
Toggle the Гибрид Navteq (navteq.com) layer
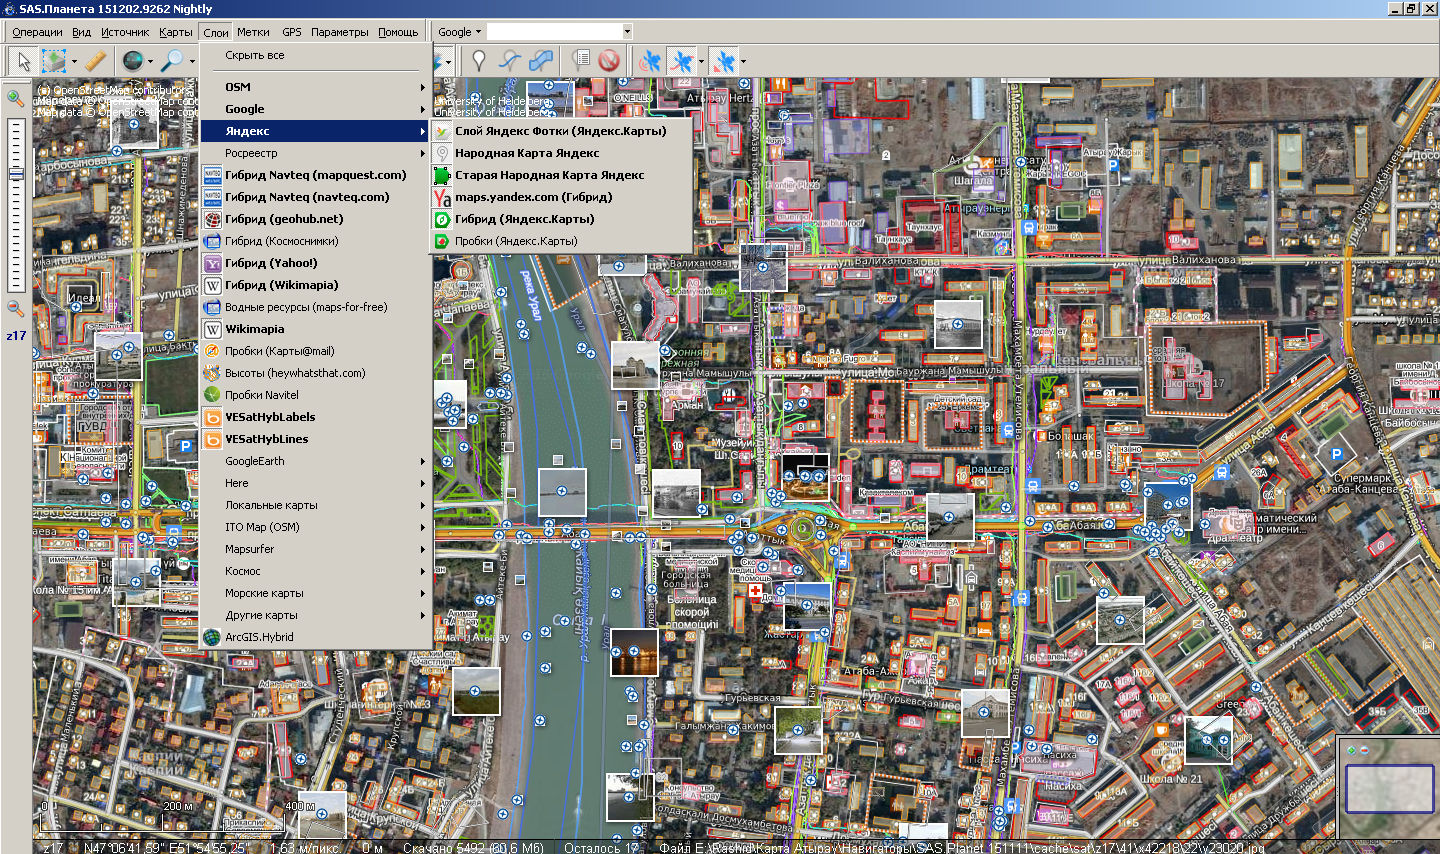(315, 197)
